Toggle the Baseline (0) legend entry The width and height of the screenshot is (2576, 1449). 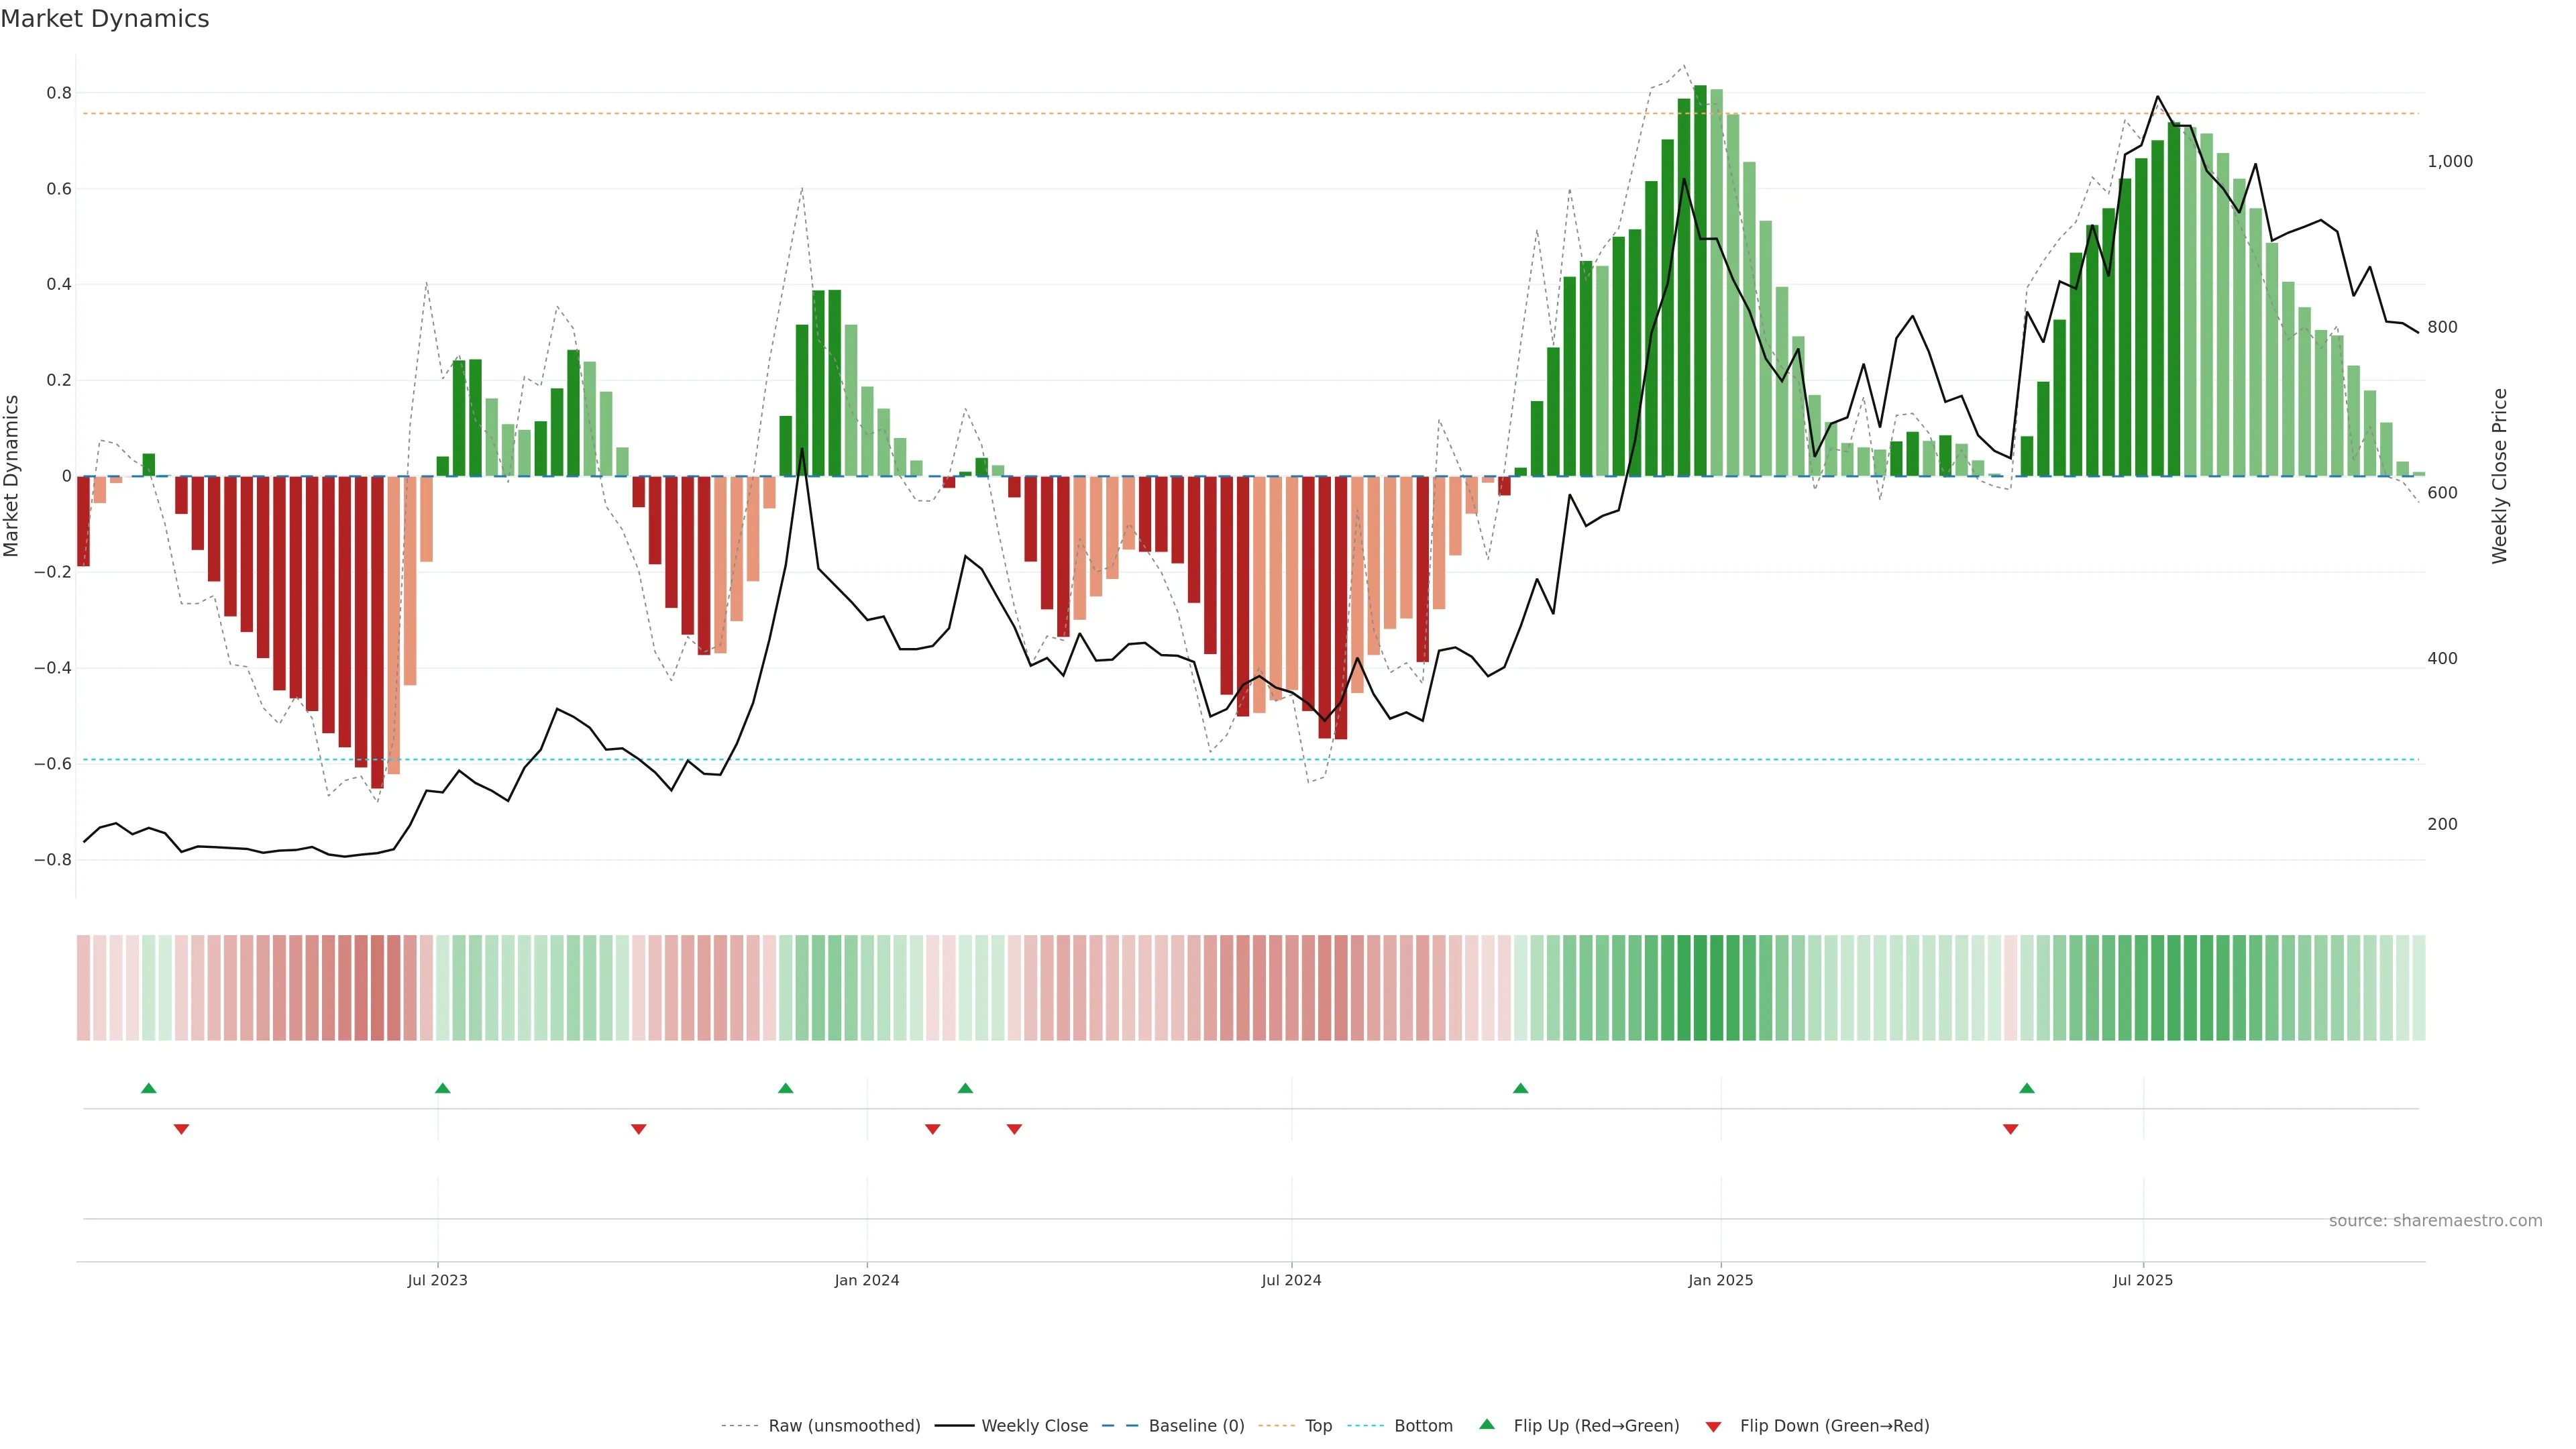pyautogui.click(x=1196, y=1426)
